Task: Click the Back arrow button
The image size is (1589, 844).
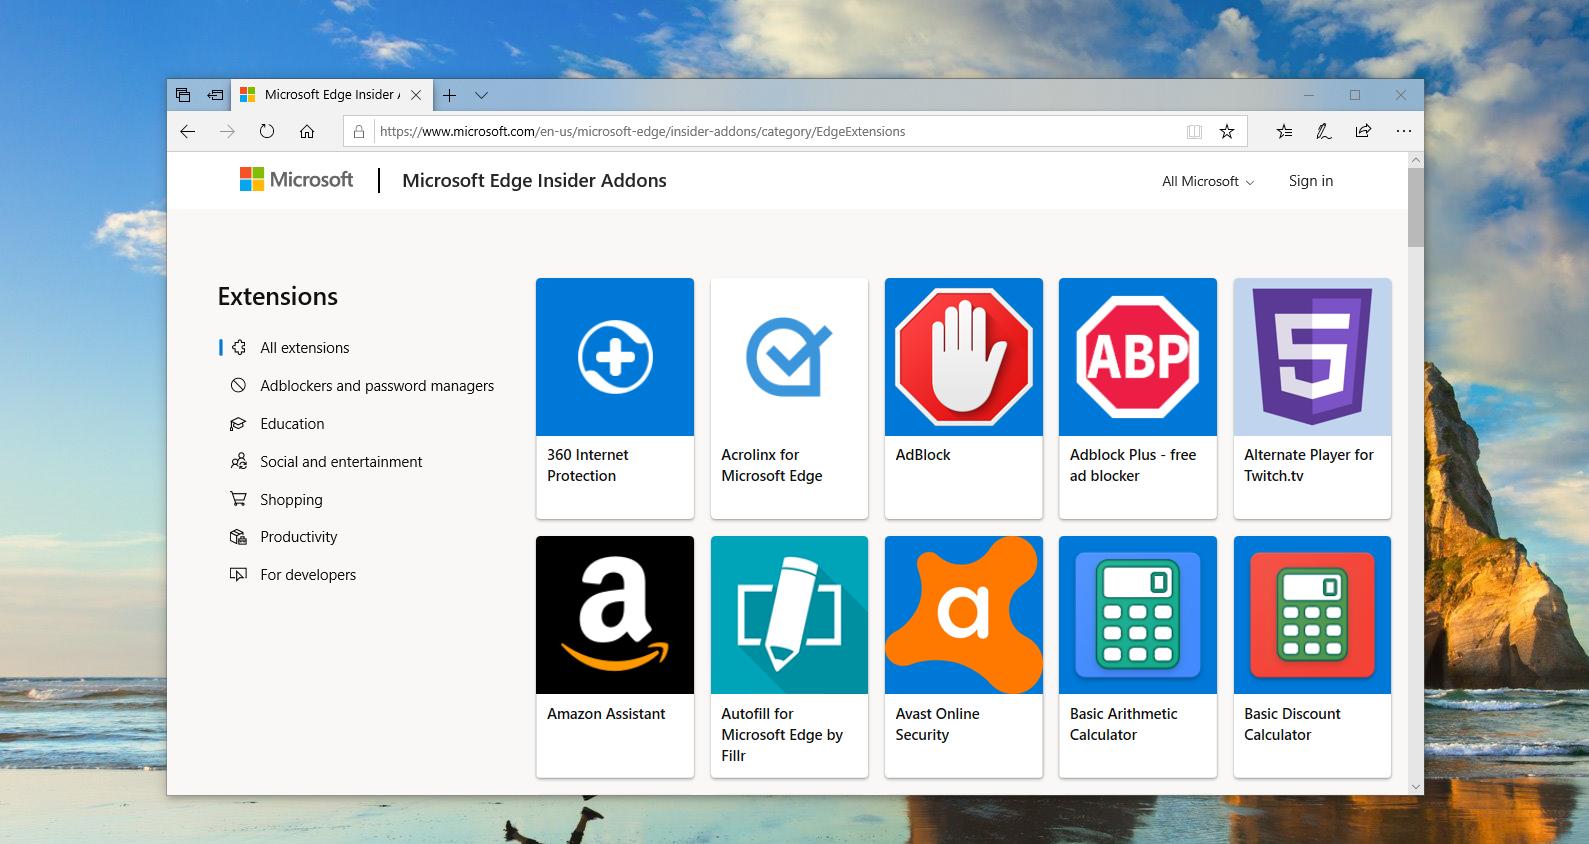Action: (x=187, y=131)
